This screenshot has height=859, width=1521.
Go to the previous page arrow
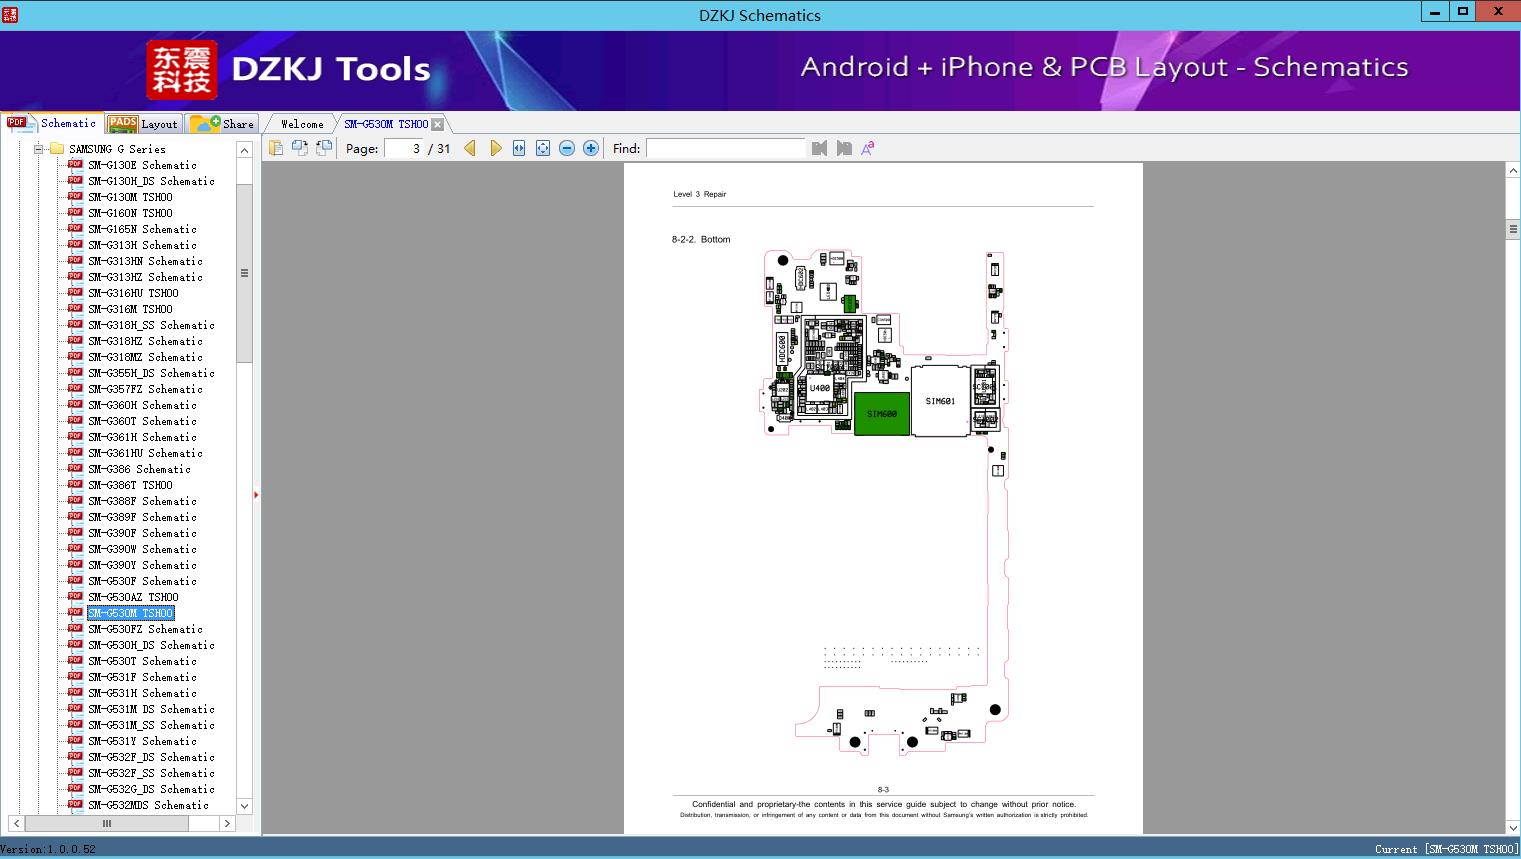coord(470,148)
